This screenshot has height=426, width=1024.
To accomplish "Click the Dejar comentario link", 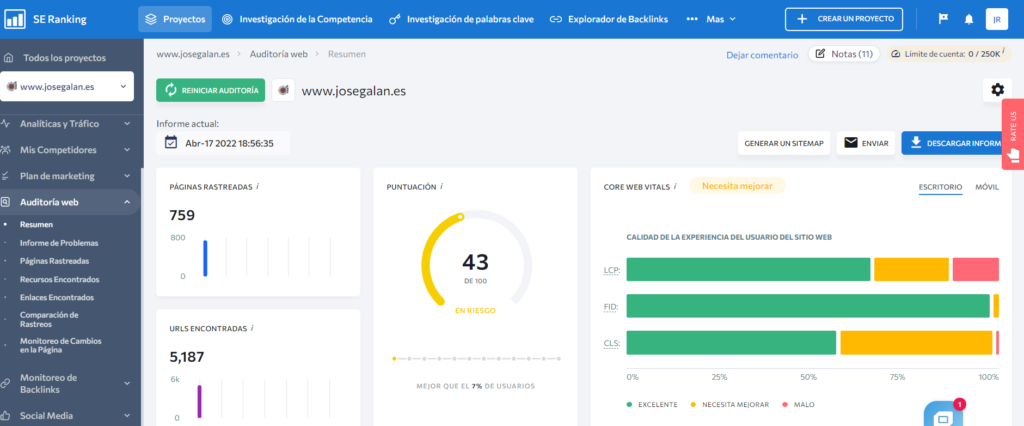I will [761, 54].
